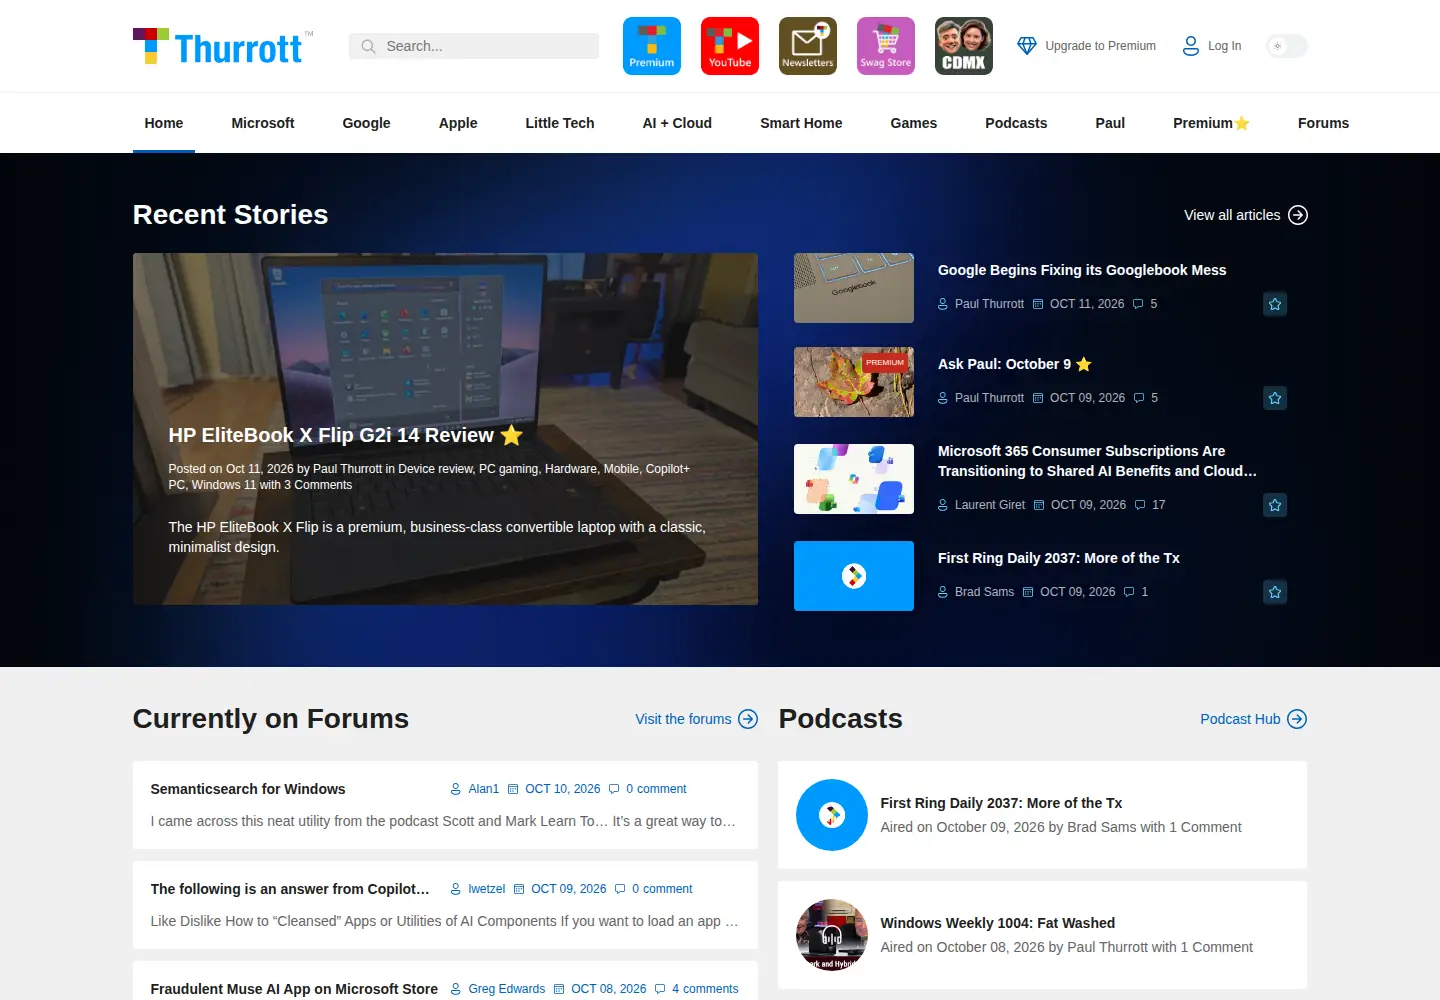The height and width of the screenshot is (1000, 1440).
Task: Click the diamond icon for Upgrade to Premium
Action: coord(1027,46)
